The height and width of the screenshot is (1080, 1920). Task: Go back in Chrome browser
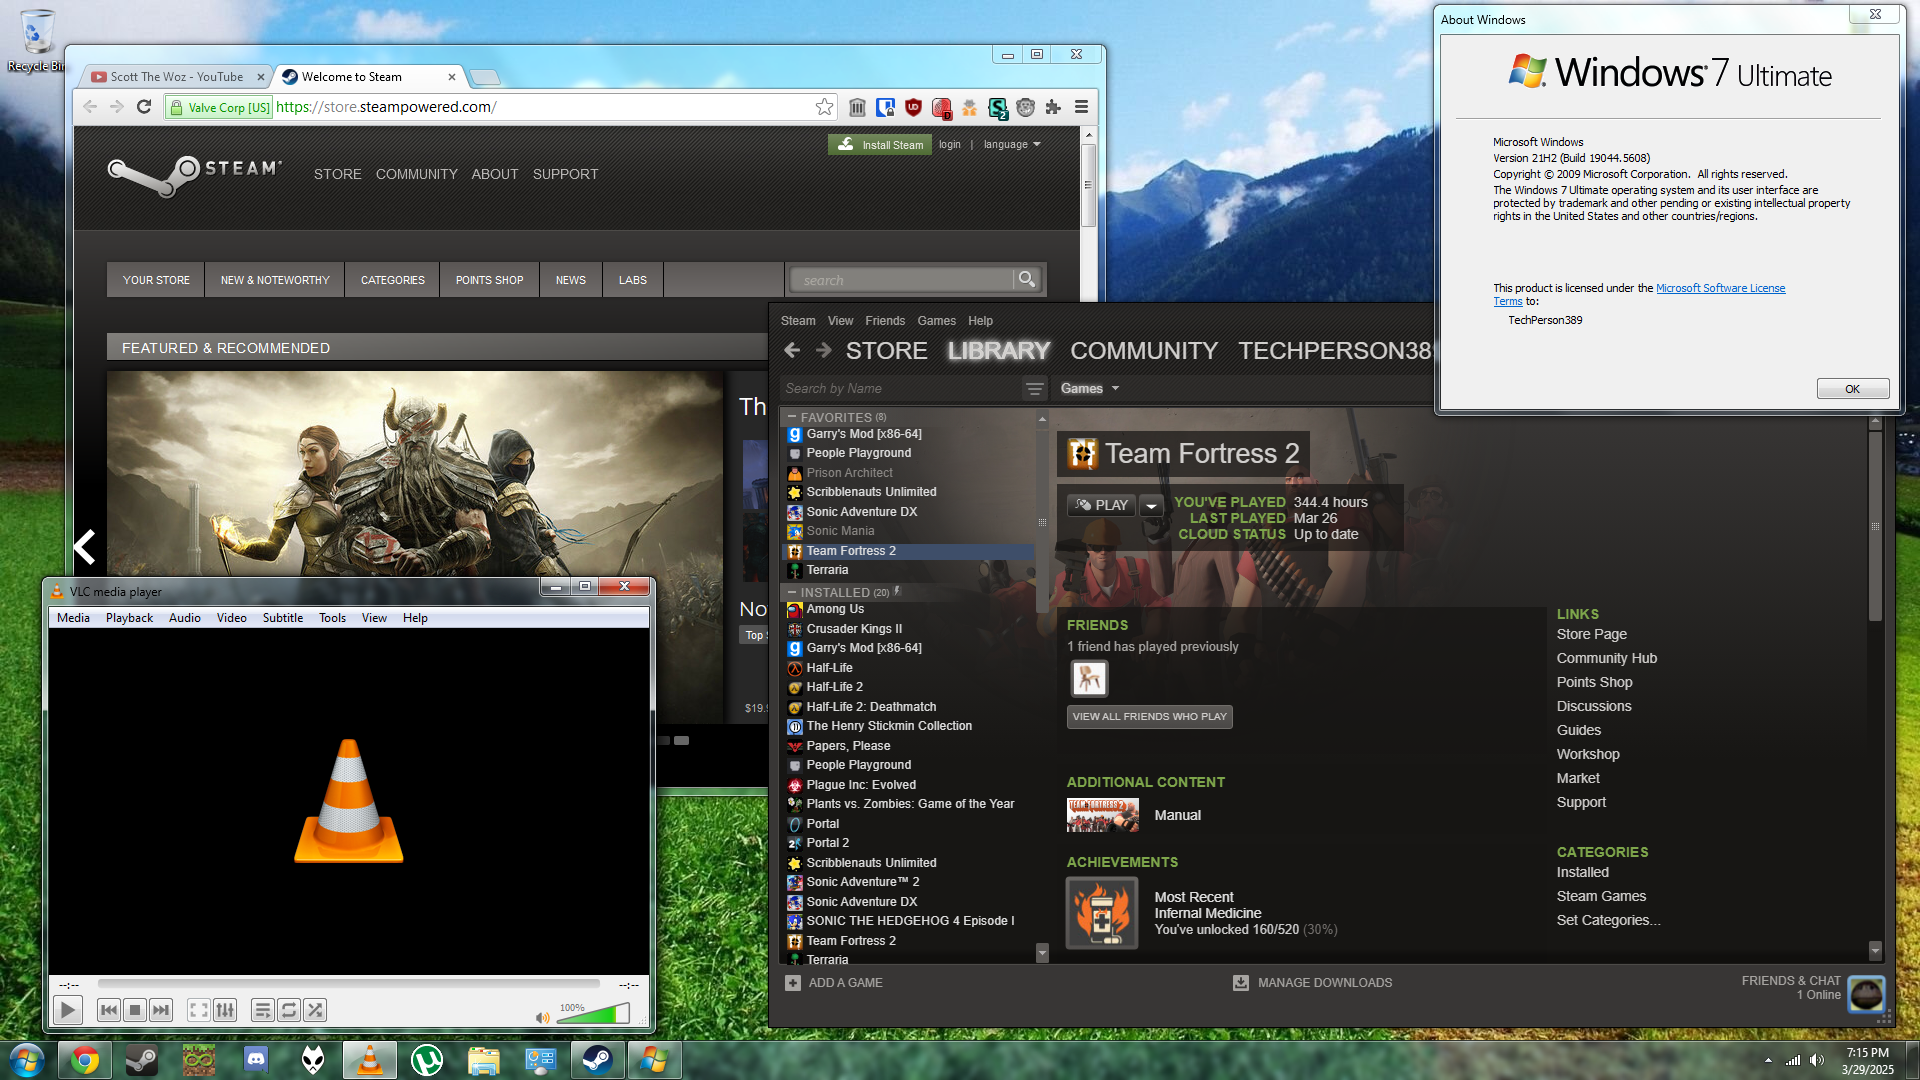coord(90,107)
